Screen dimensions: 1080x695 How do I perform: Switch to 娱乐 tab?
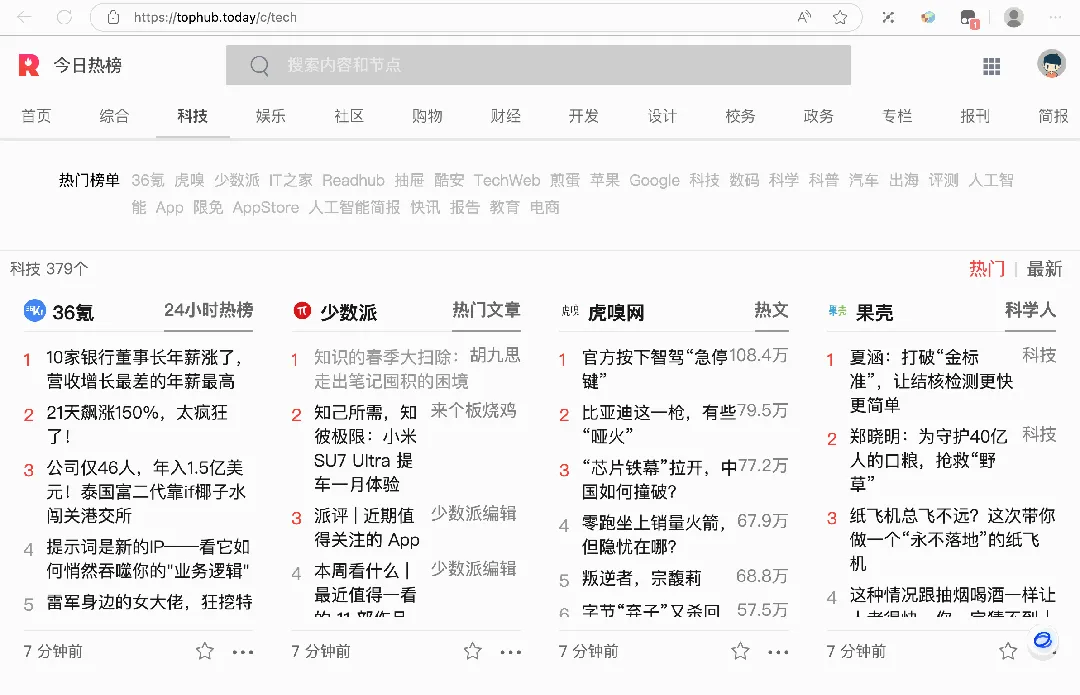[271, 116]
